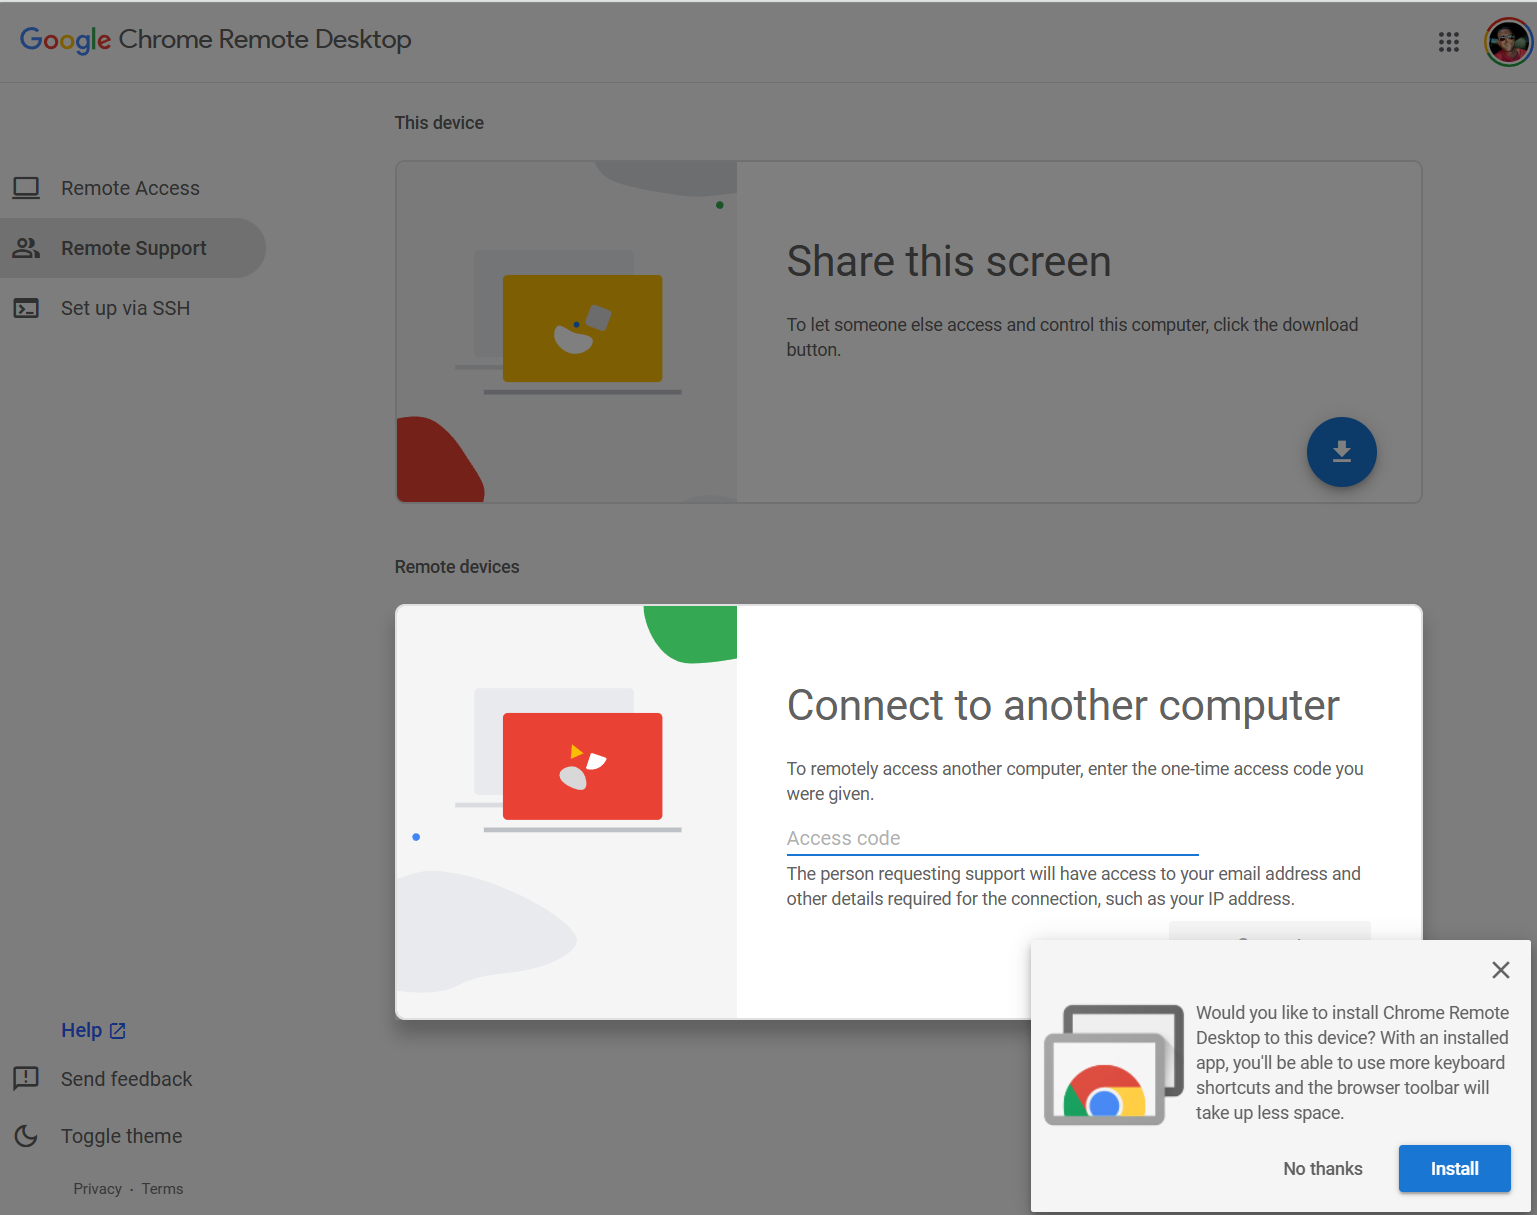Viewport: 1537px width, 1215px height.
Task: Click the Remote Access laptop icon
Action: (26, 188)
